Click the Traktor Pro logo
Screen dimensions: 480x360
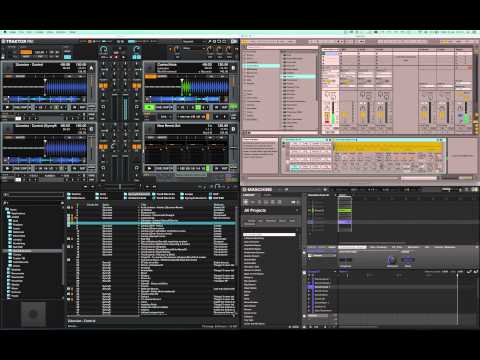(18, 42)
